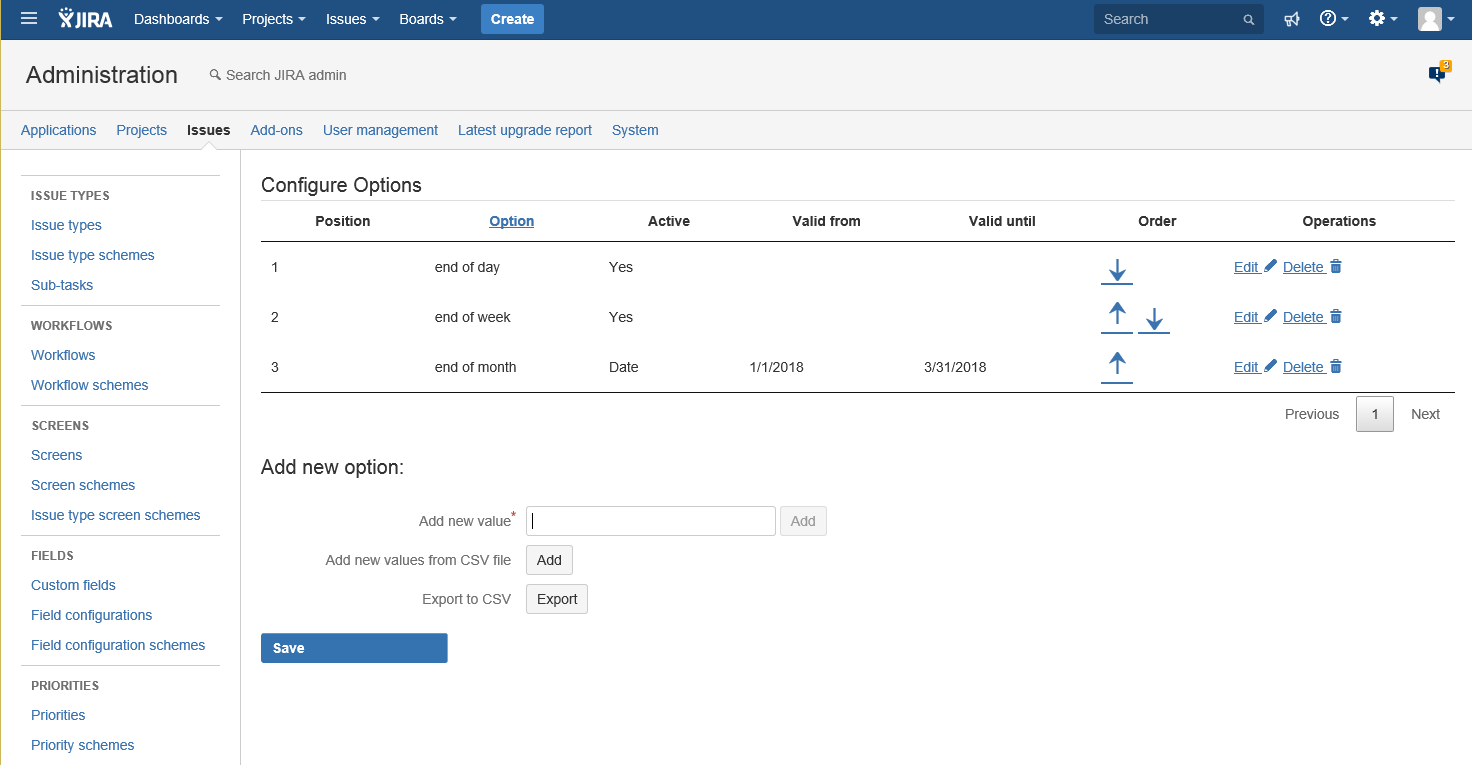The width and height of the screenshot is (1472, 765).
Task: Click trash icon for 'end of month'
Action: 1336,366
